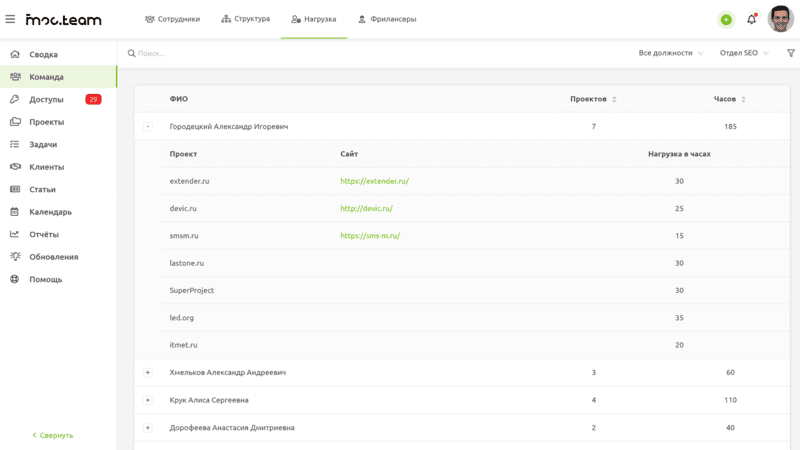The width and height of the screenshot is (800, 450).
Task: Click the Задачи list icon
Action: click(15, 144)
